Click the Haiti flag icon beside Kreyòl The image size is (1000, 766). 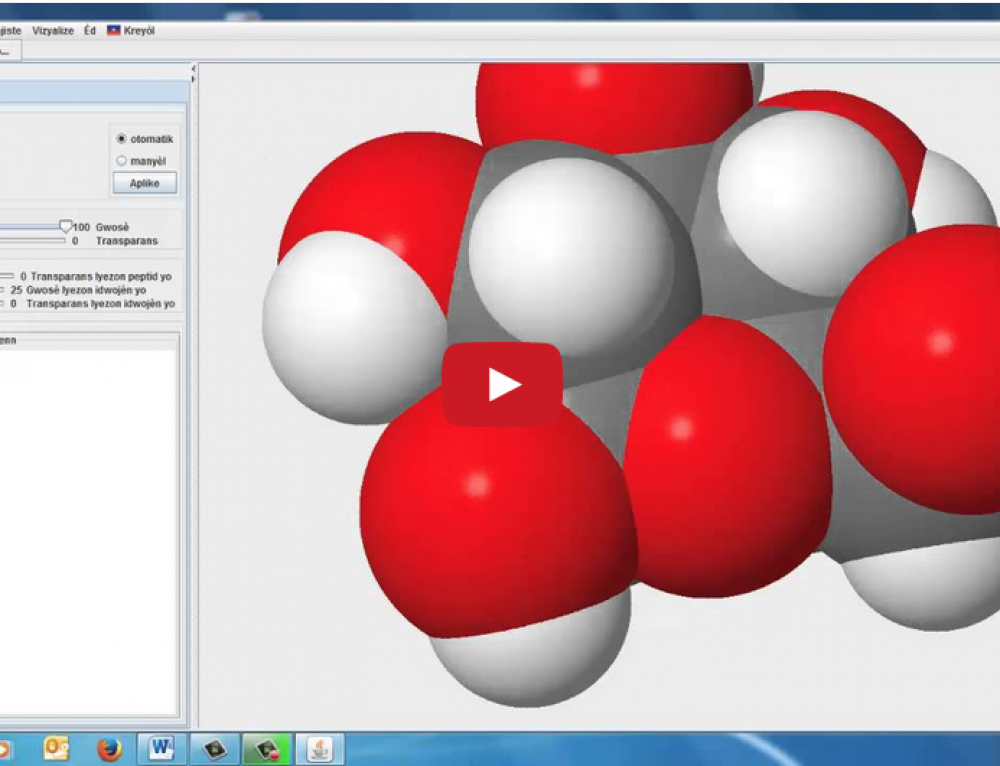click(x=113, y=30)
